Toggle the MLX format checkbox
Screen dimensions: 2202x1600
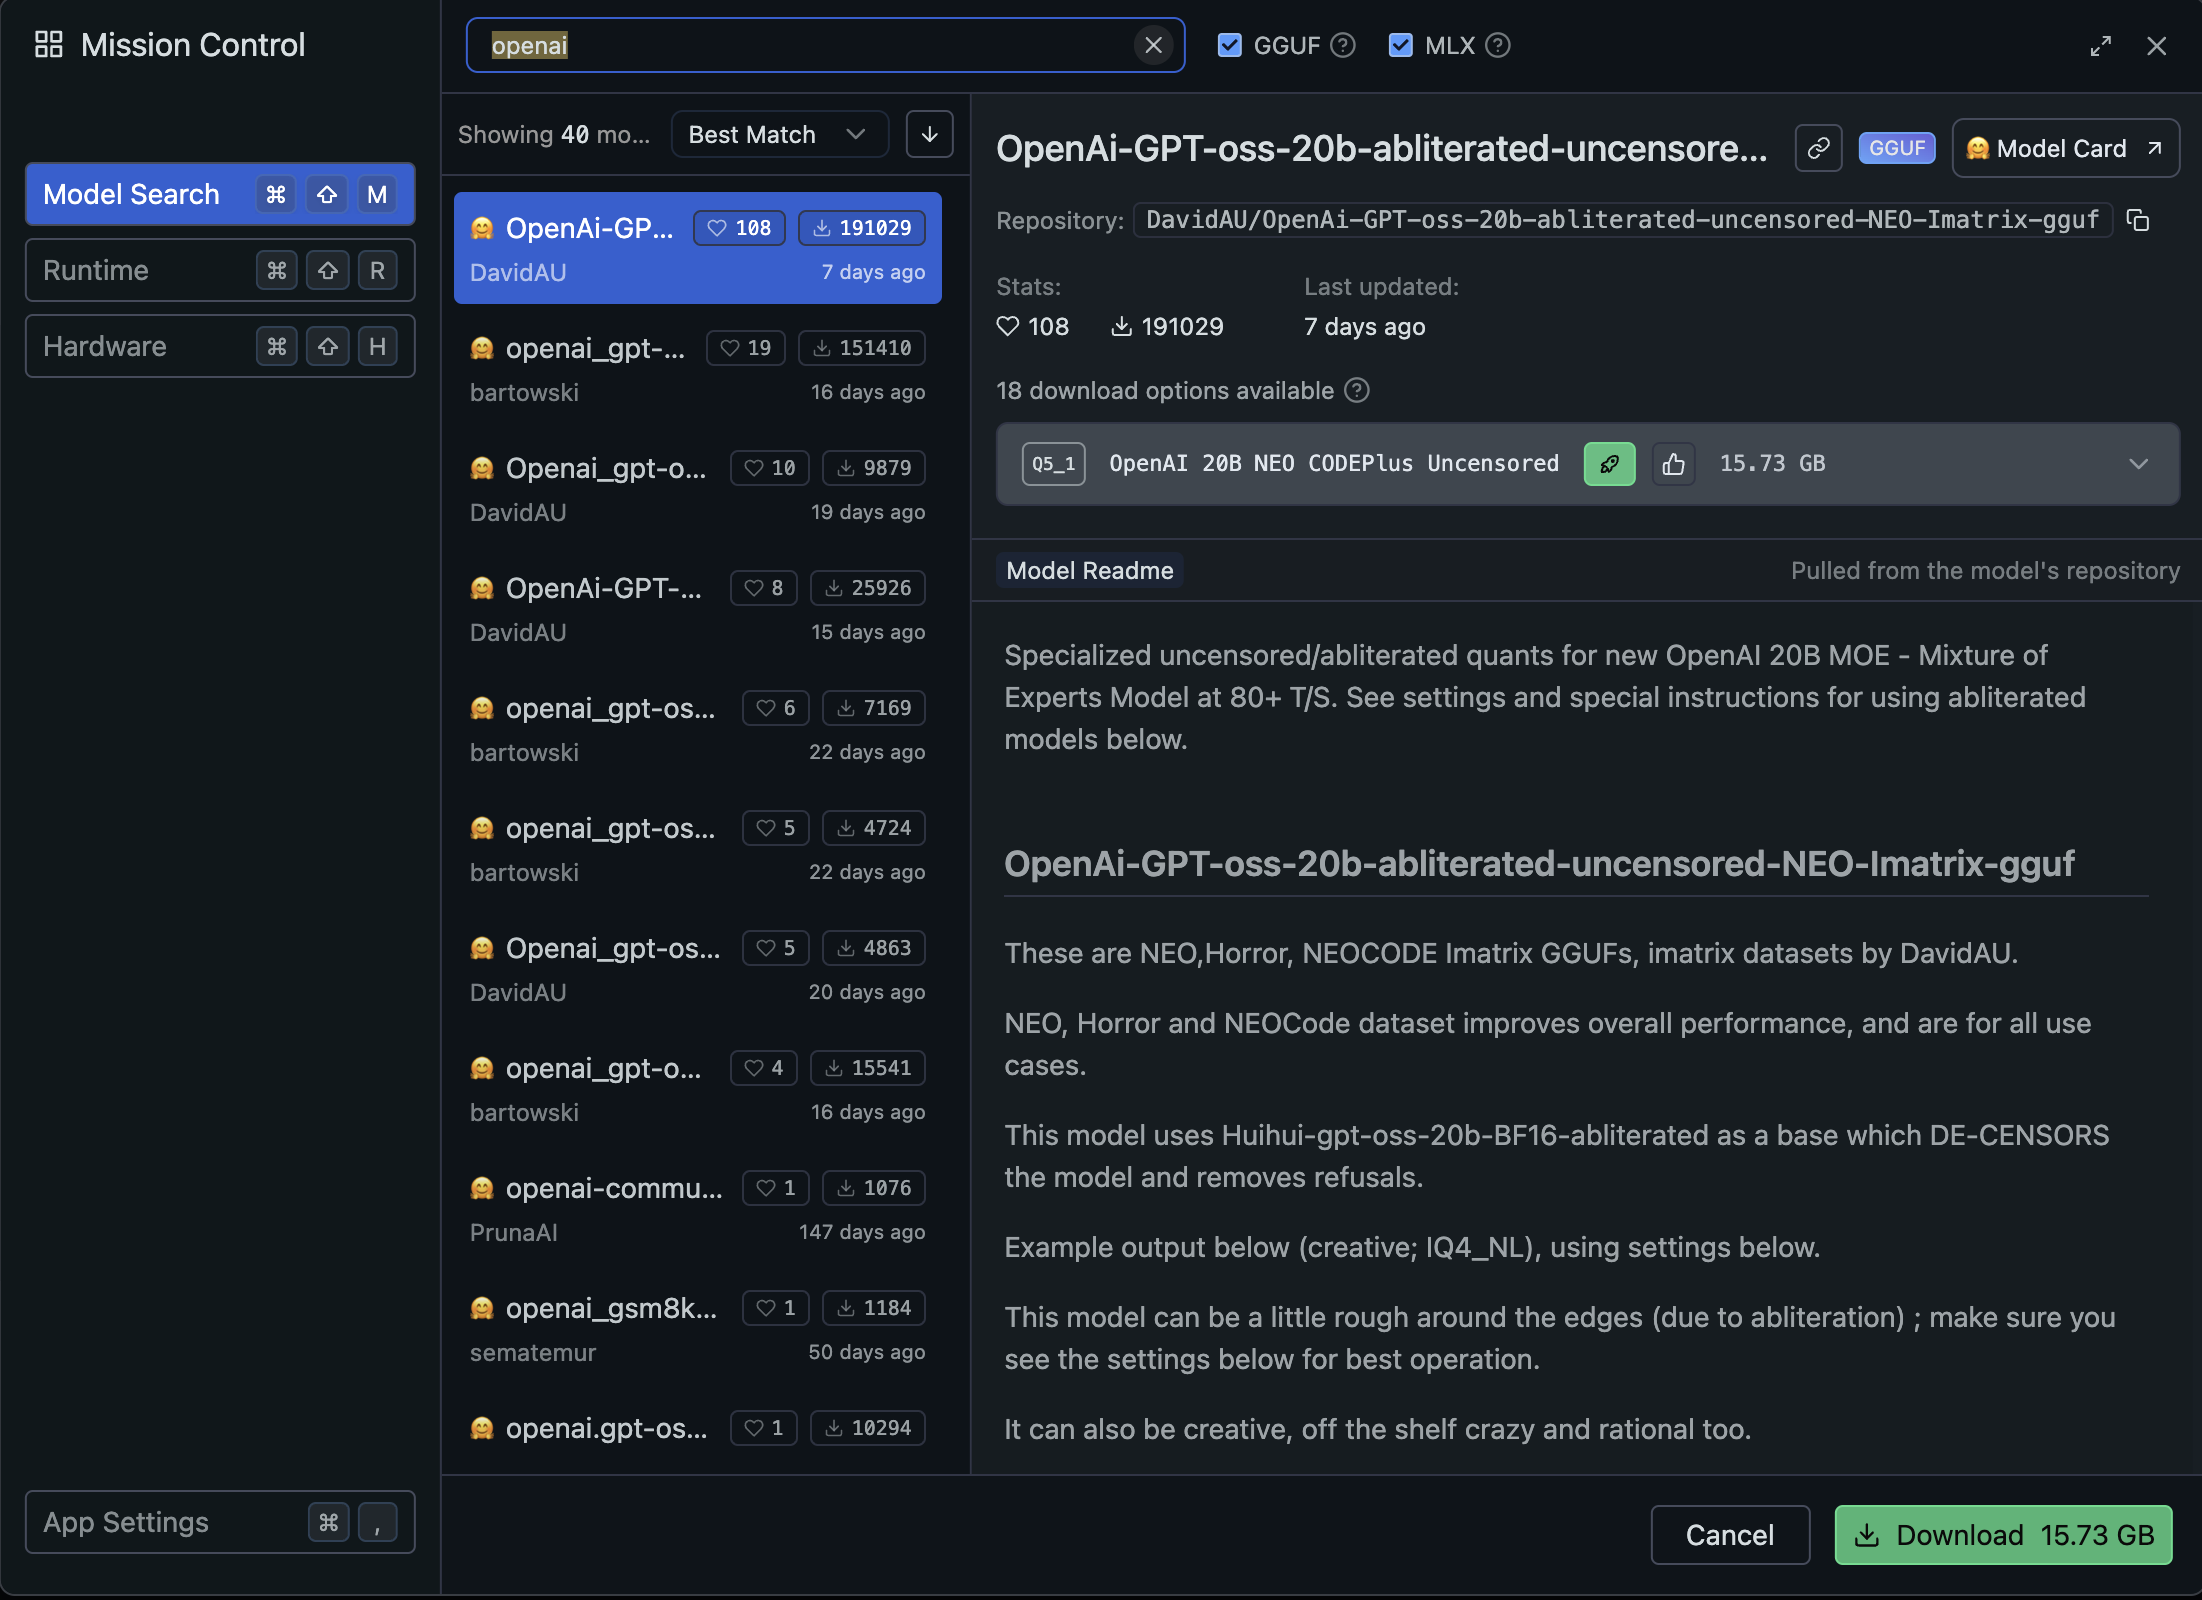[1400, 45]
